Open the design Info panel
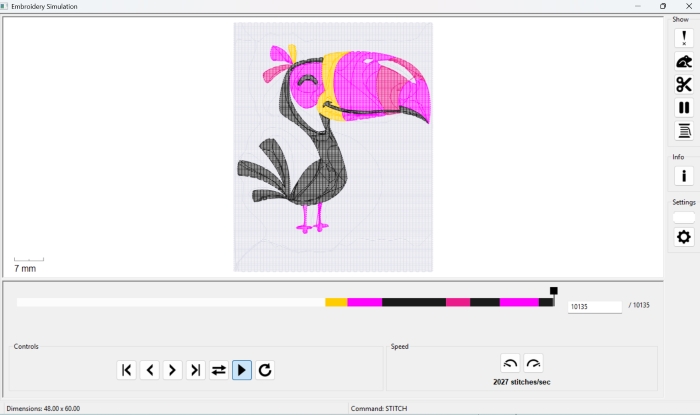The width and height of the screenshot is (700, 415). click(684, 176)
